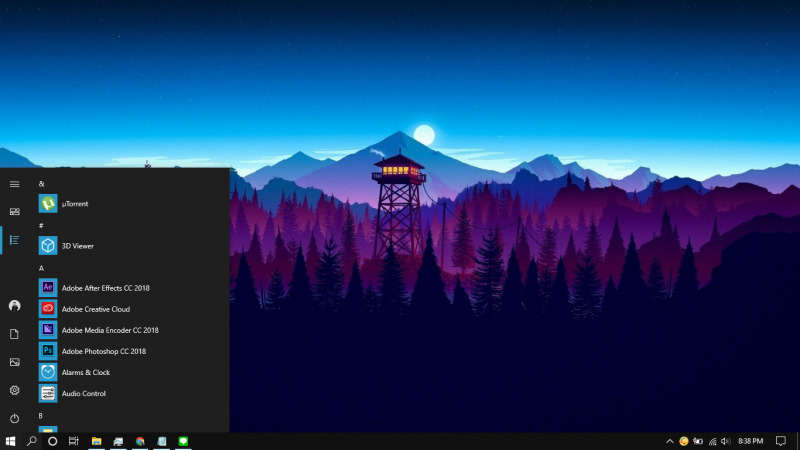
Task: Open Settings via the gear icon
Action: tap(14, 390)
